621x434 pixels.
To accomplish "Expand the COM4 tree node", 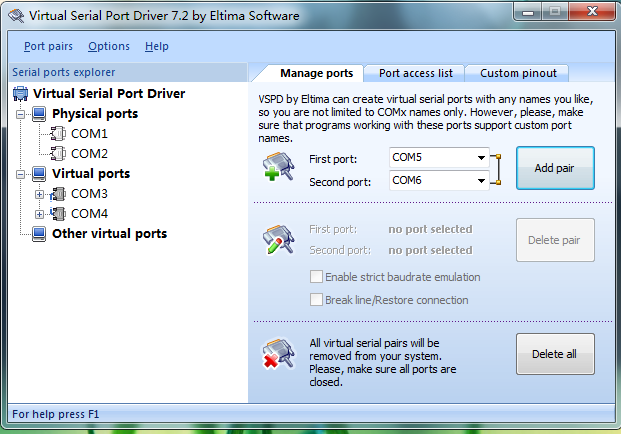I will pos(39,214).
